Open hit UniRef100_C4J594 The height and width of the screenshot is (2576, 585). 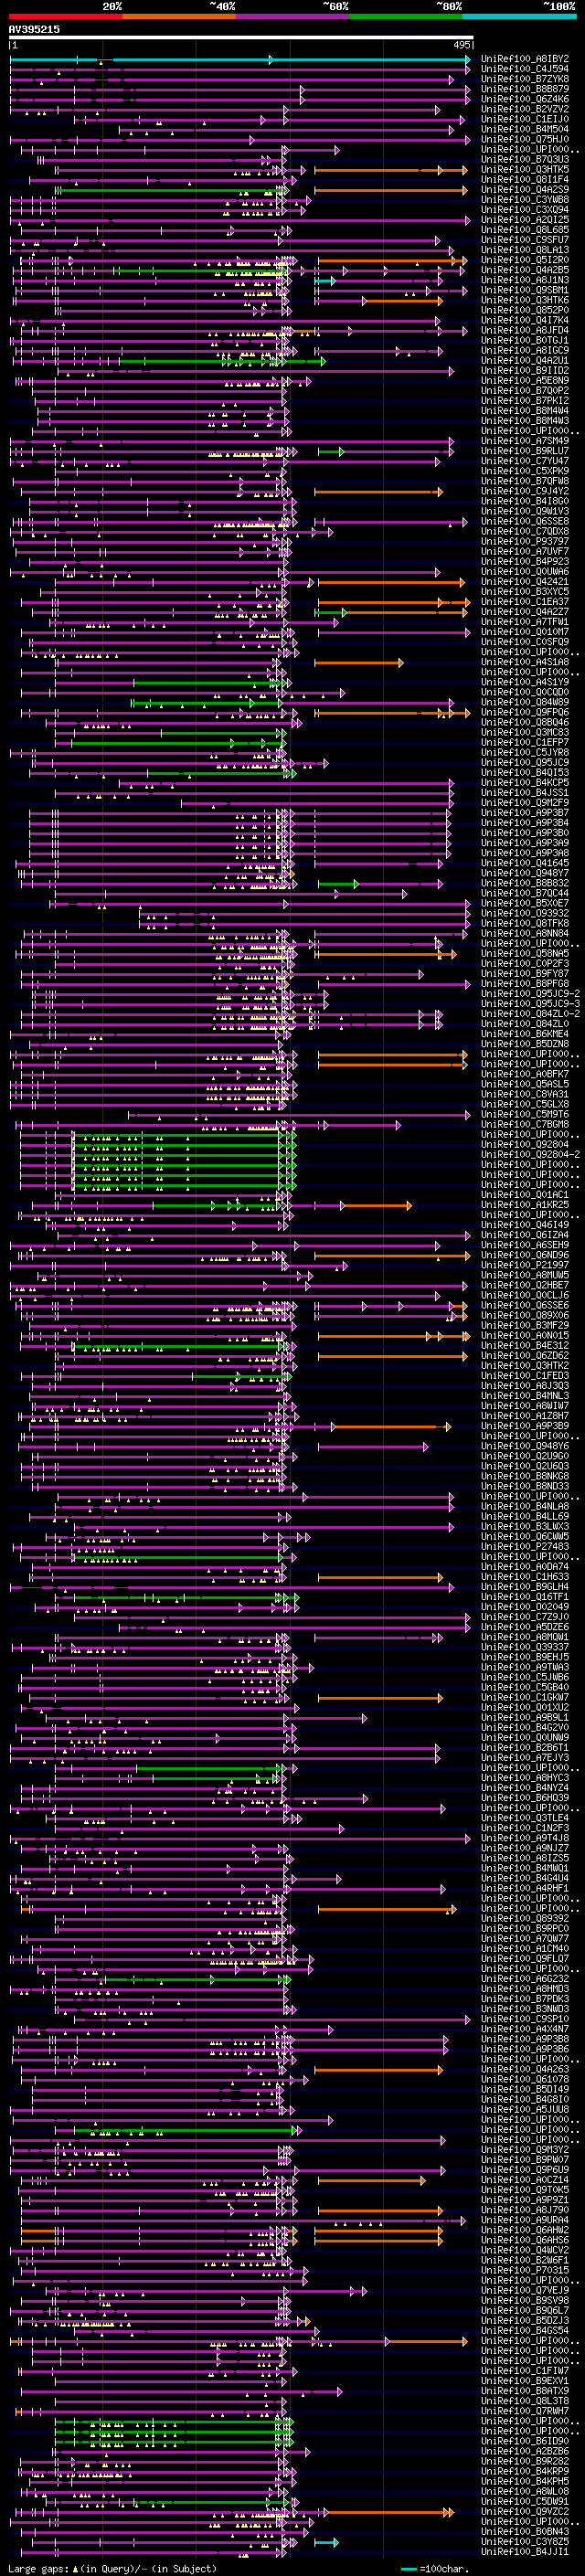[x=525, y=69]
